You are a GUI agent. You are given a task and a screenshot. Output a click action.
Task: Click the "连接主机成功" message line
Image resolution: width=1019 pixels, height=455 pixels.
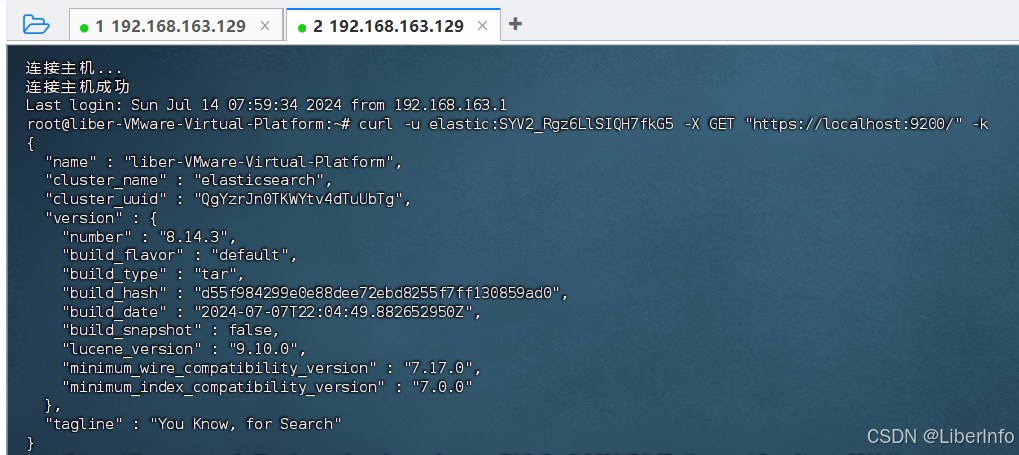78,87
